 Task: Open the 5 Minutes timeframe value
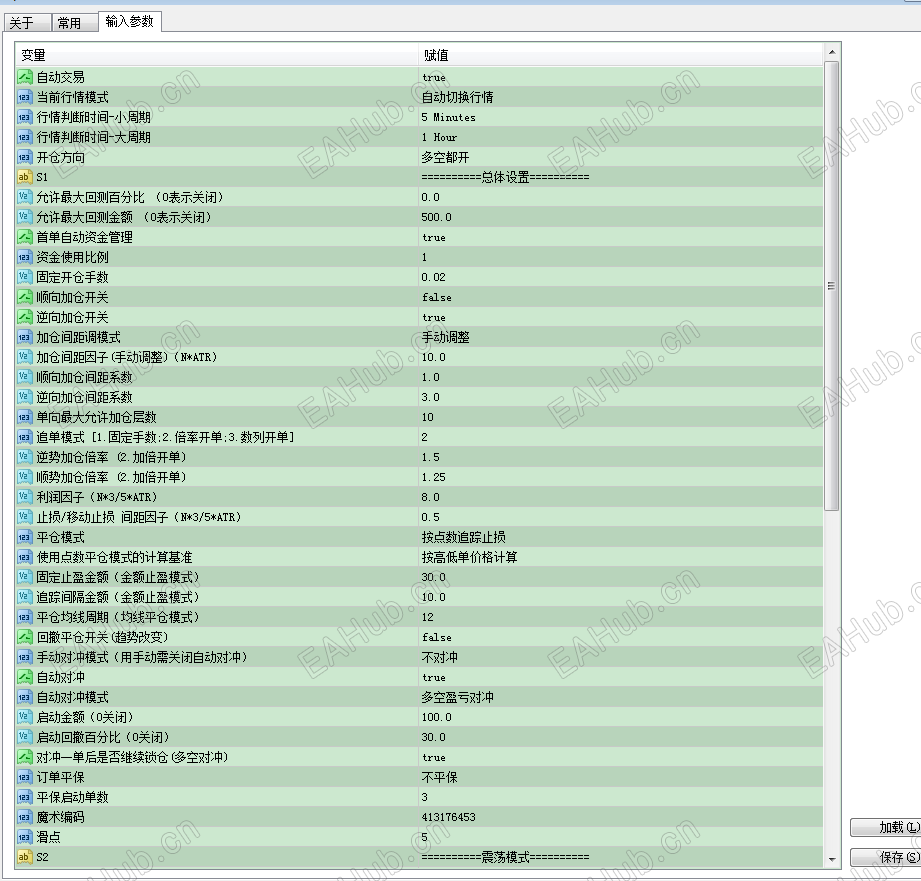click(448, 117)
